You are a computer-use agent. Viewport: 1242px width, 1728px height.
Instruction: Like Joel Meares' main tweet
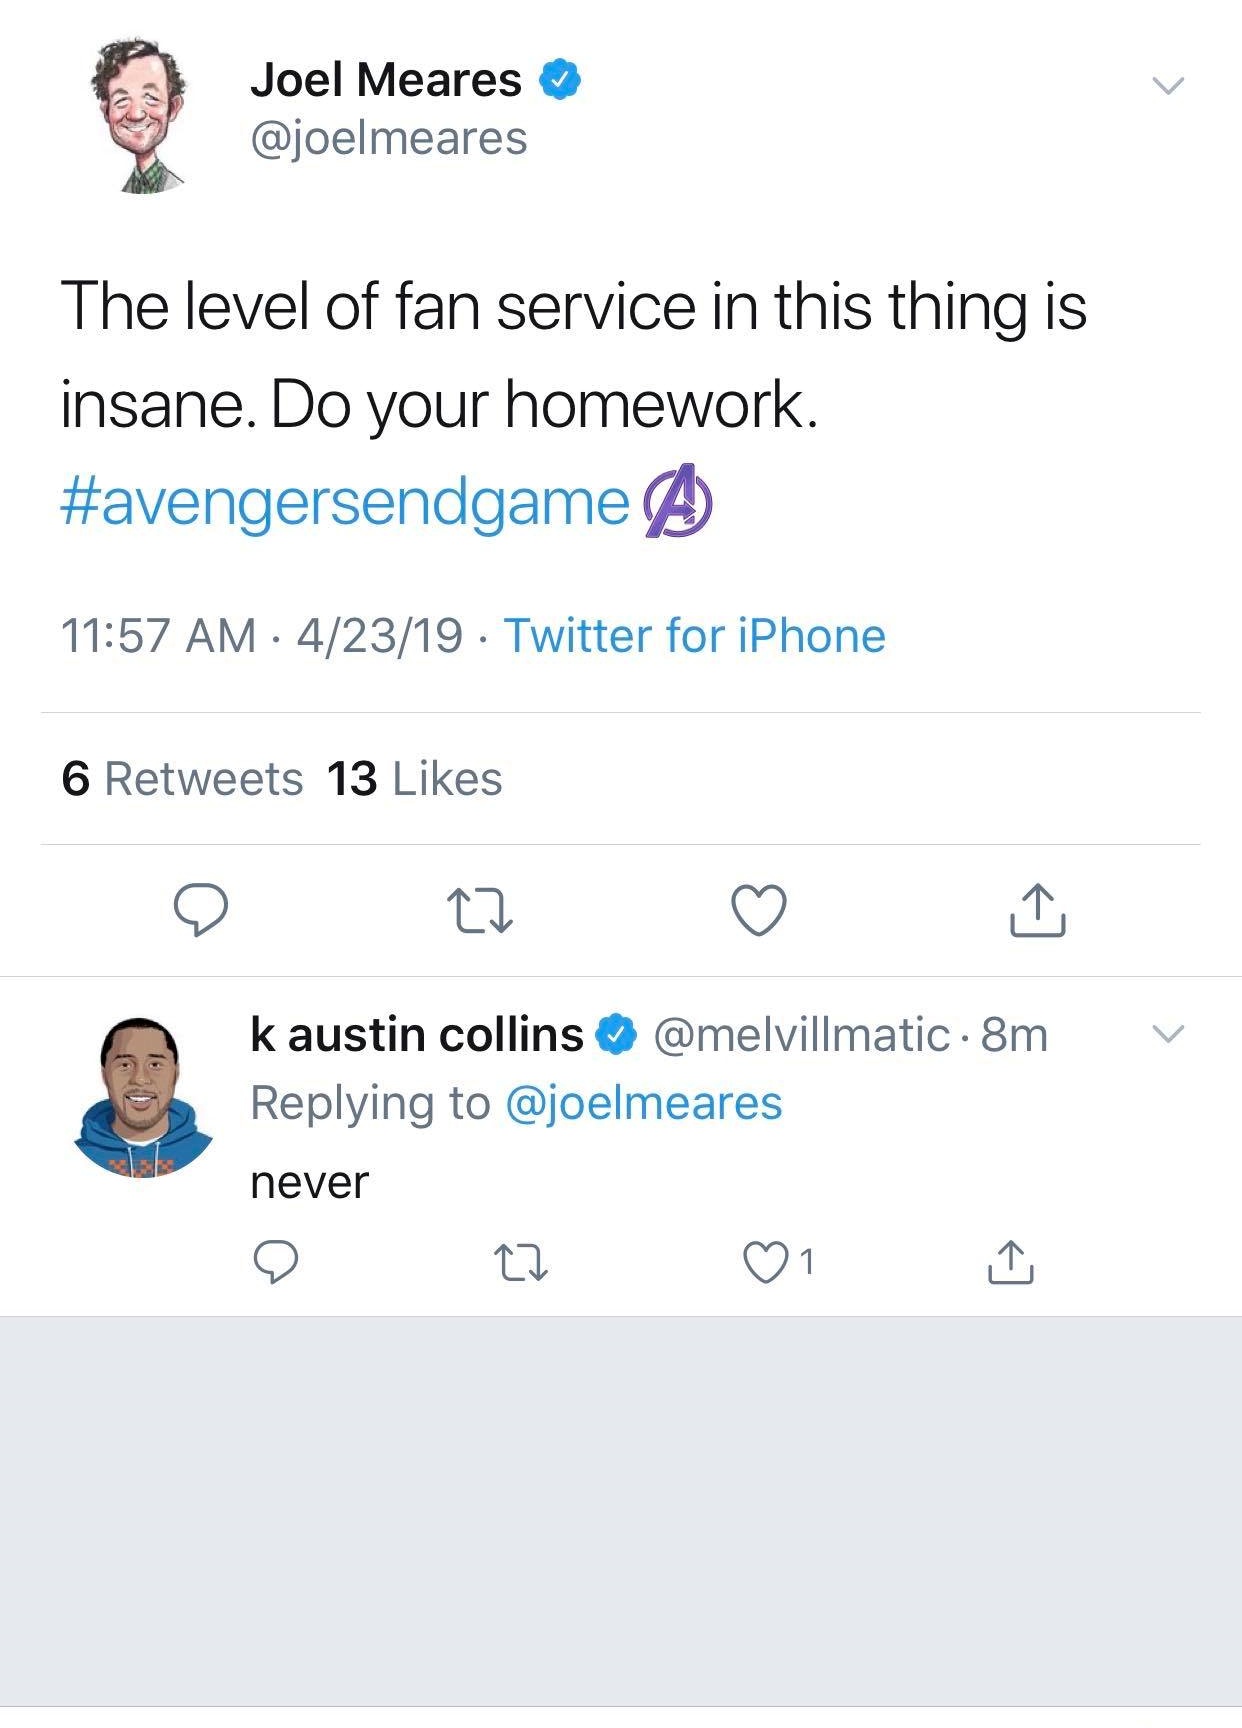click(x=759, y=910)
